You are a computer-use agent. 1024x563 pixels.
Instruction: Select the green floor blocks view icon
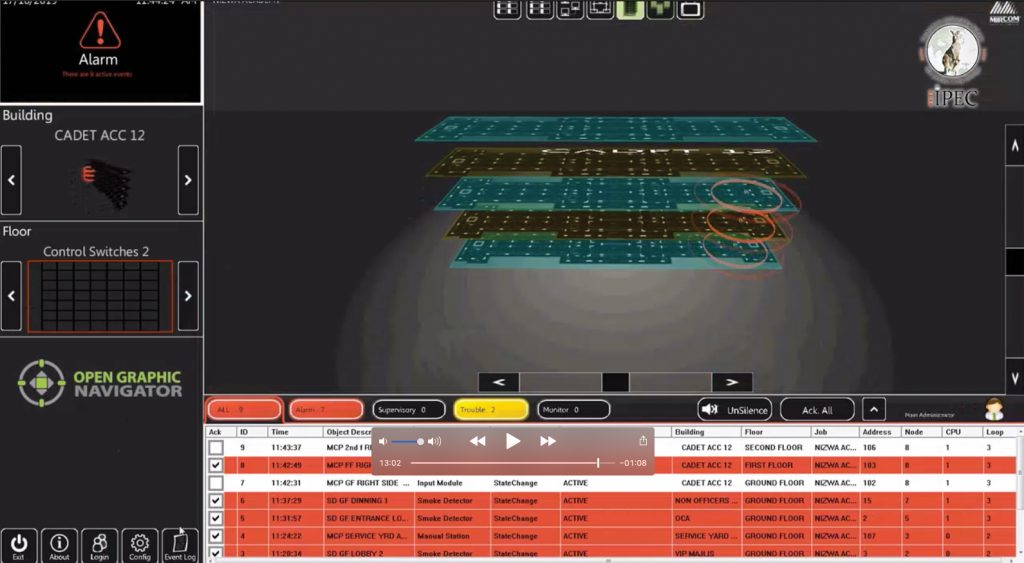(660, 9)
